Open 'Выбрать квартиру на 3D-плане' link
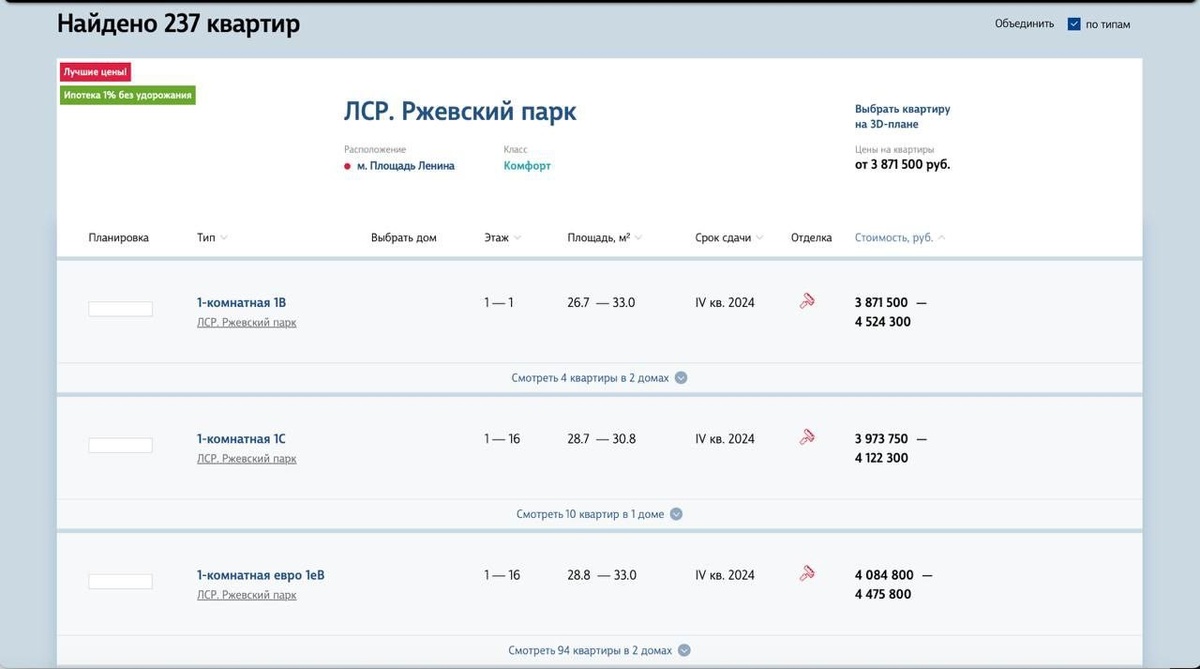 (902, 116)
